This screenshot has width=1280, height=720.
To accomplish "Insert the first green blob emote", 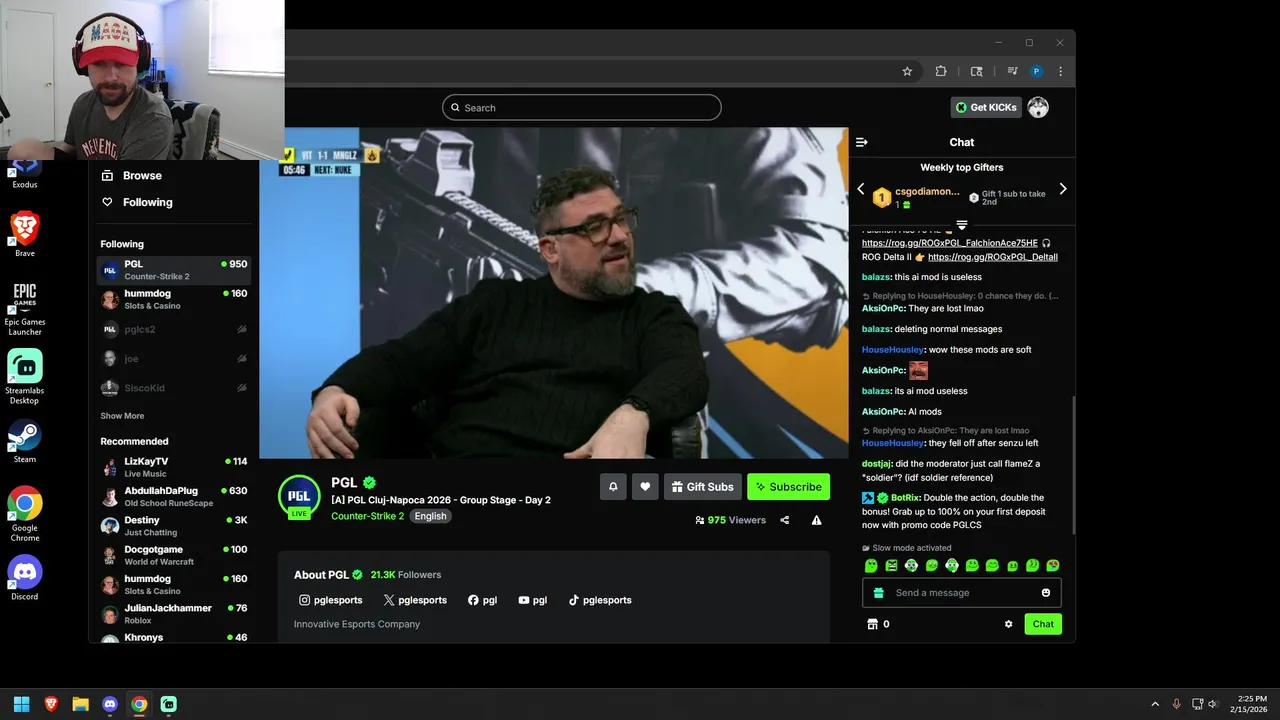I will [871, 566].
